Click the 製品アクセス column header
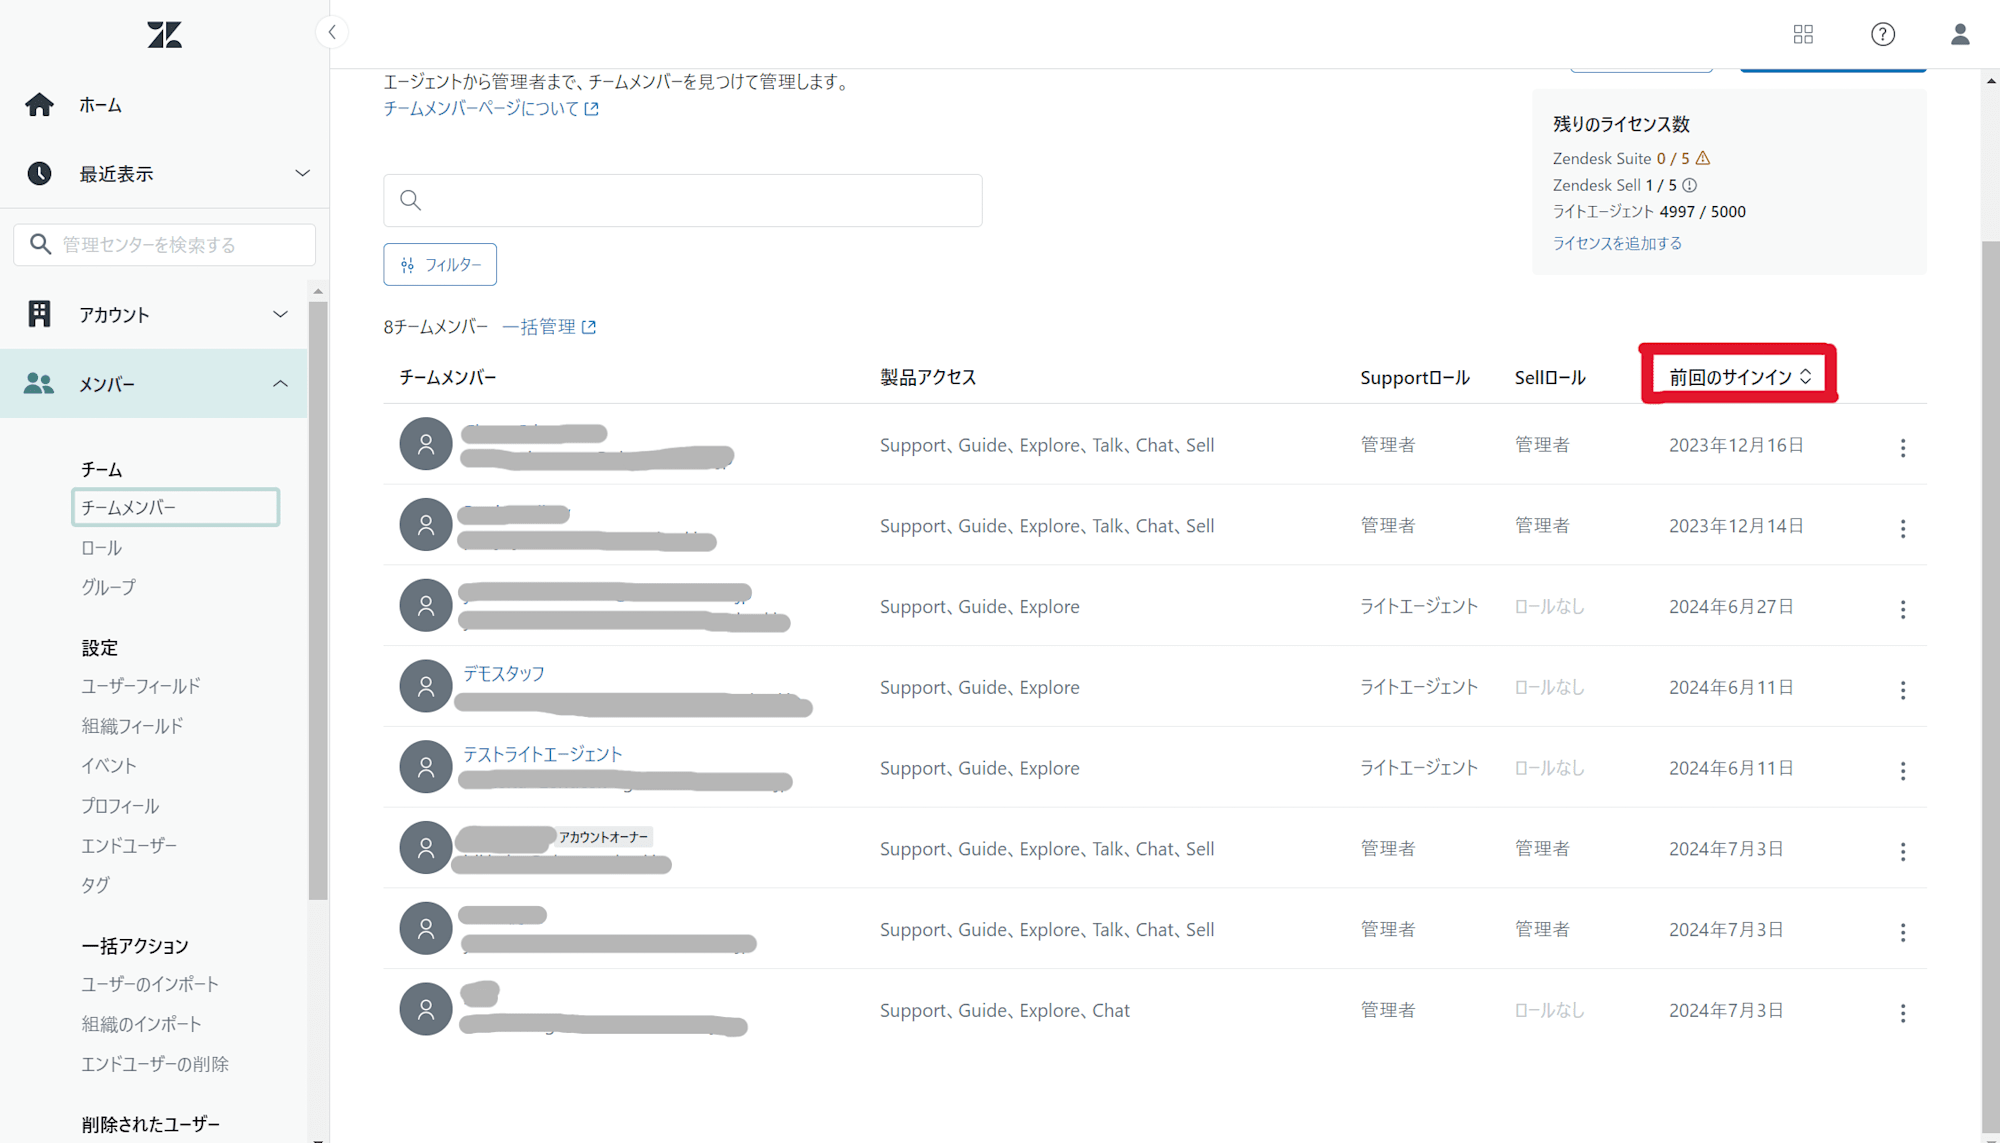This screenshot has width=2000, height=1143. pos(928,377)
